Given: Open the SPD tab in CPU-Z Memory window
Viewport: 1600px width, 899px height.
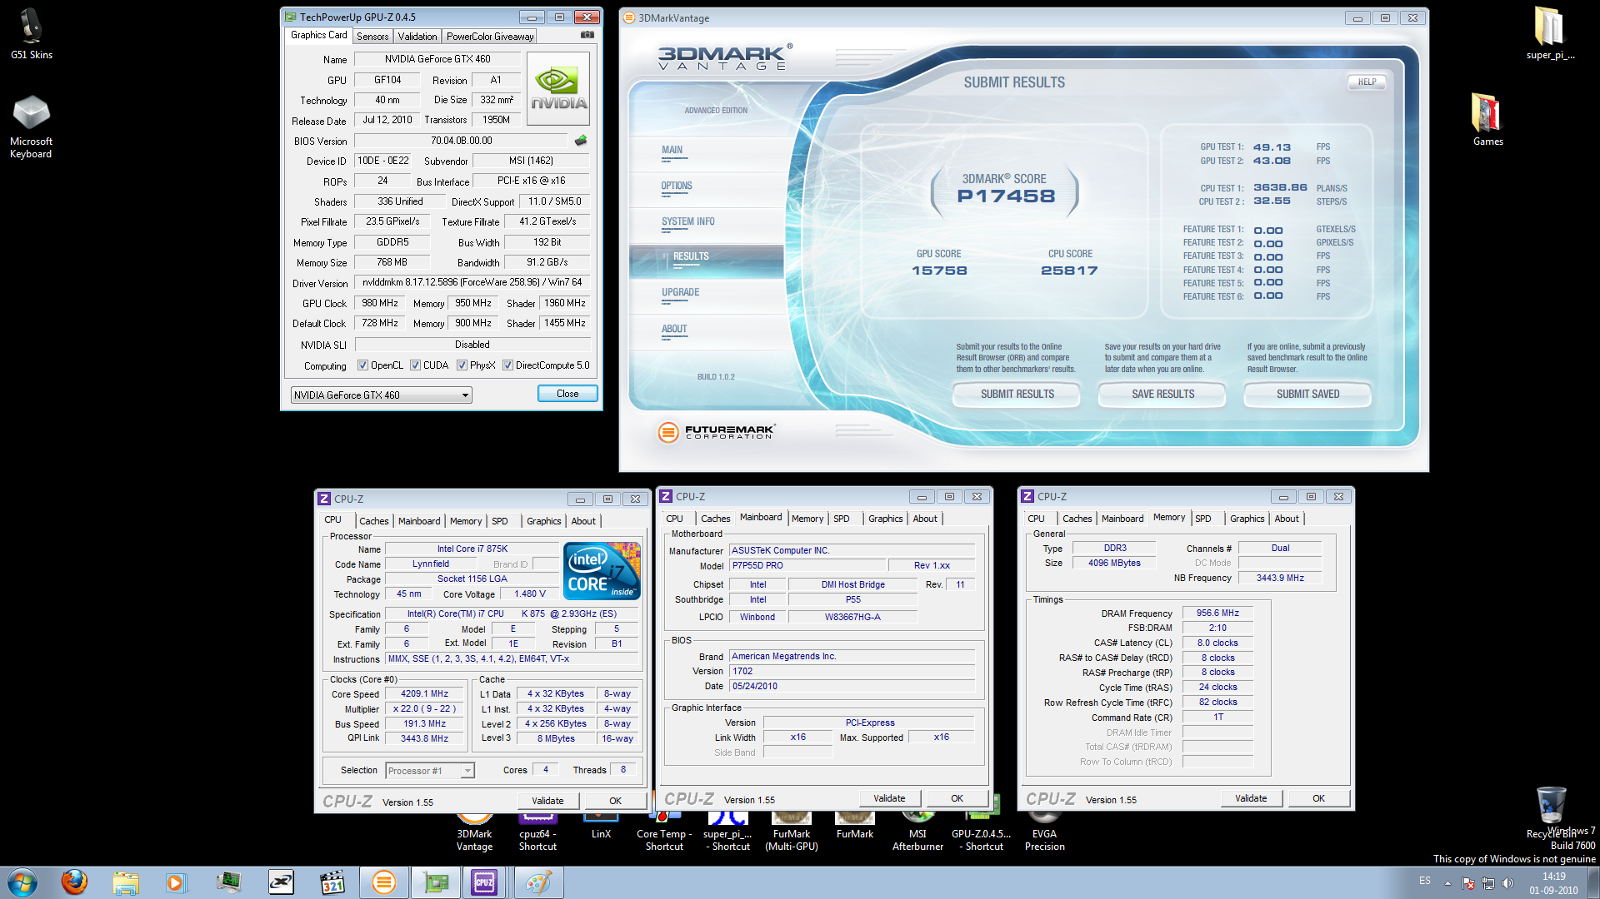Looking at the screenshot, I should (1203, 519).
